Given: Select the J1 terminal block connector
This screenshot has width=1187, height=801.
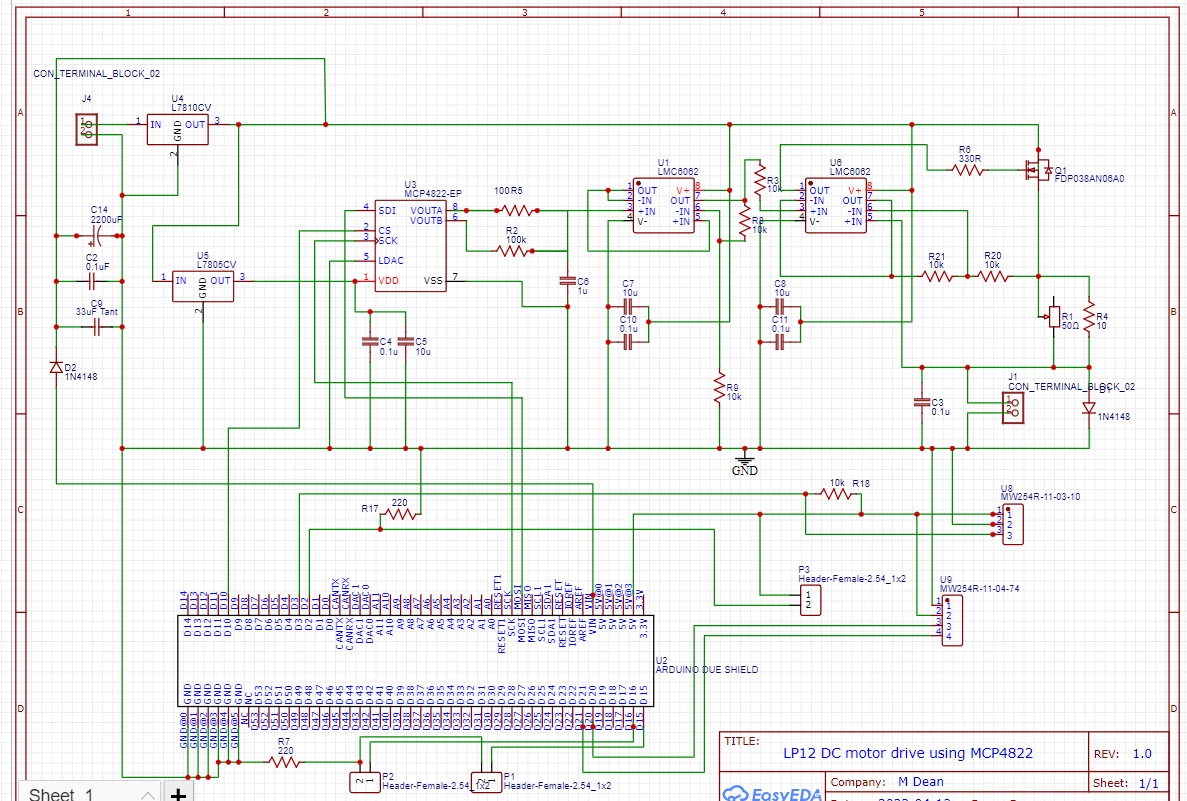Looking at the screenshot, I should [1014, 408].
